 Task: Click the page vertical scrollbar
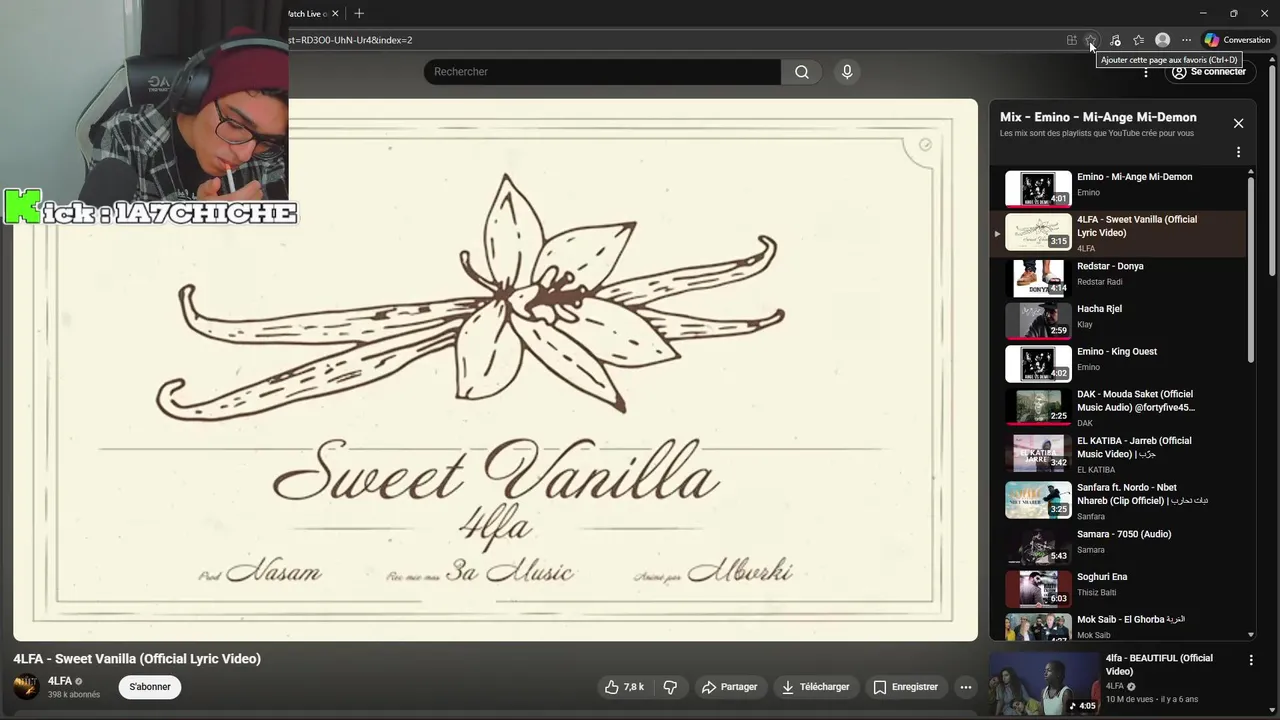point(1272,170)
